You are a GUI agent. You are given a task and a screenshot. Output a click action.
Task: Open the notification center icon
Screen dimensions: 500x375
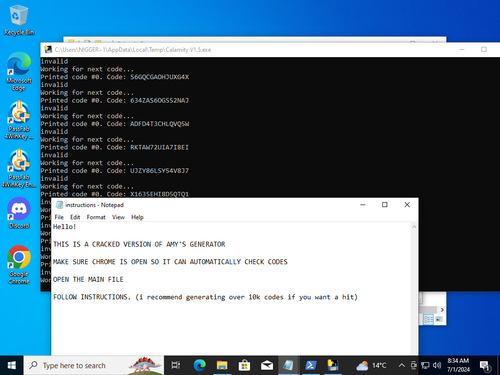(x=485, y=366)
